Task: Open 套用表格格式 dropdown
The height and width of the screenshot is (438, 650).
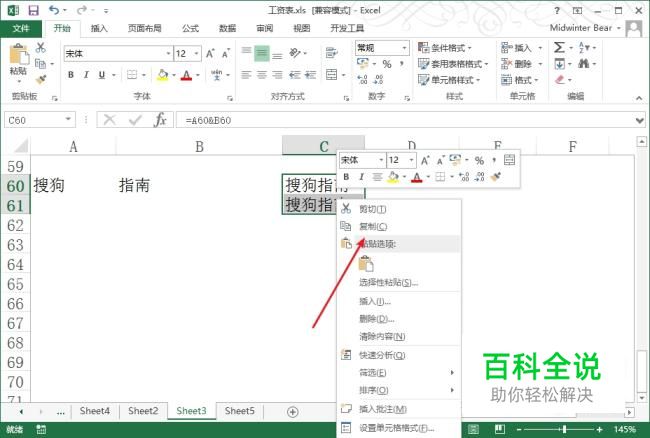Action: tap(453, 64)
